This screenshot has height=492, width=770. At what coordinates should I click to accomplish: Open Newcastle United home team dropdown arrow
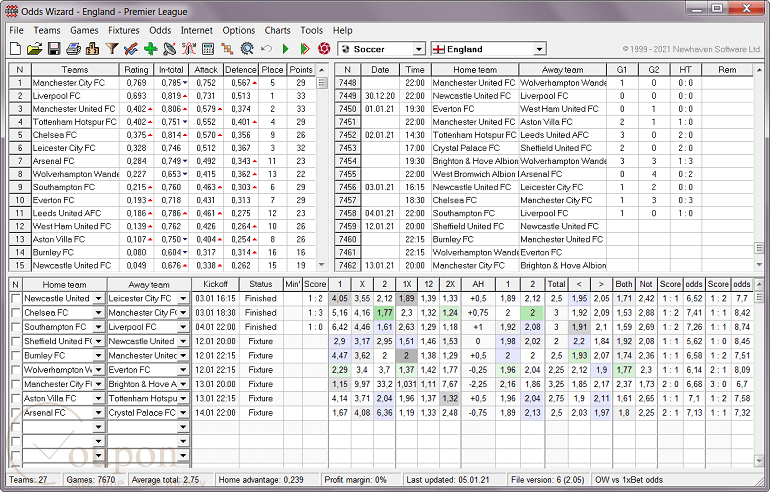coord(98,299)
